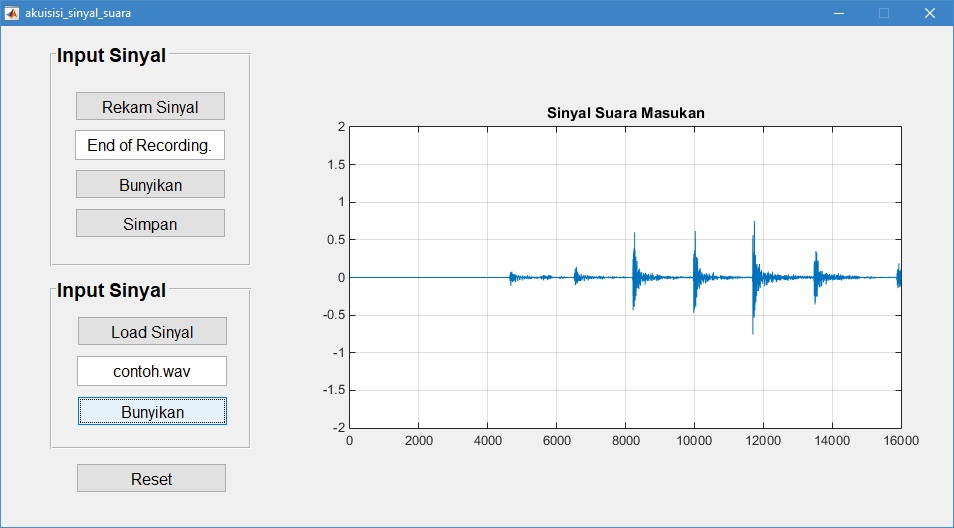Save the recording with Simpan button
Image resolution: width=954 pixels, height=528 pixels.
pyautogui.click(x=150, y=224)
